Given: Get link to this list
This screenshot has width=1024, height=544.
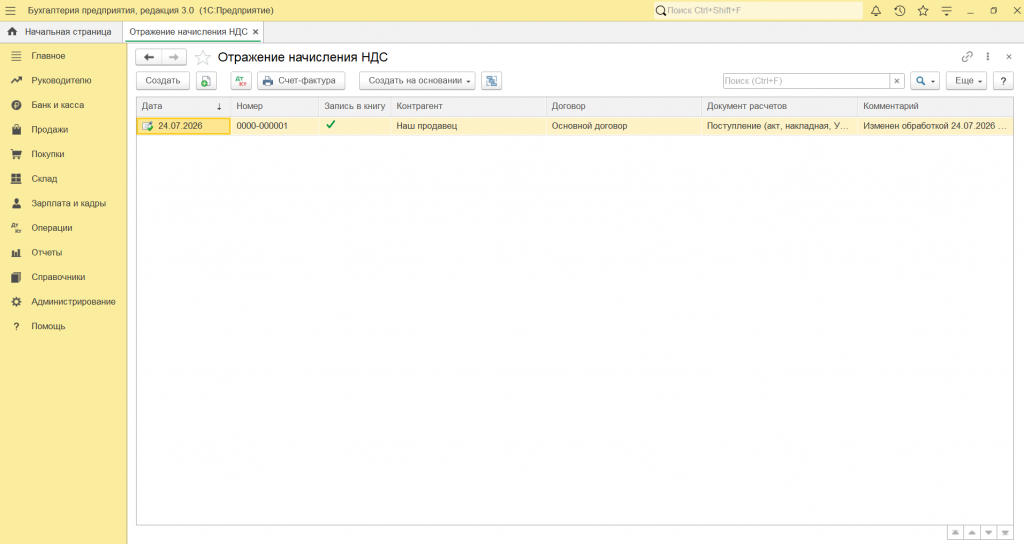Looking at the screenshot, I should [967, 57].
